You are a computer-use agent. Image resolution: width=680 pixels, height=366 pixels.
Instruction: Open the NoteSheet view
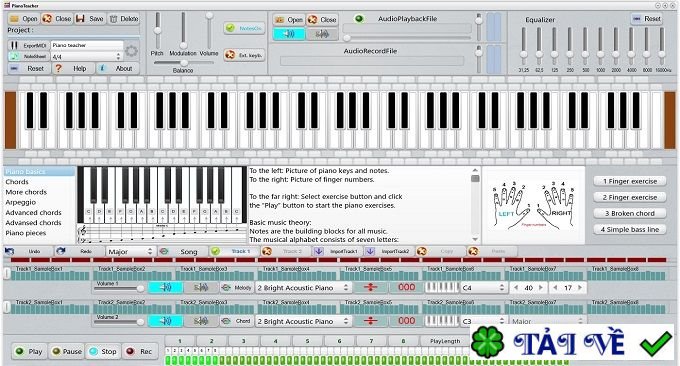click(x=29, y=56)
